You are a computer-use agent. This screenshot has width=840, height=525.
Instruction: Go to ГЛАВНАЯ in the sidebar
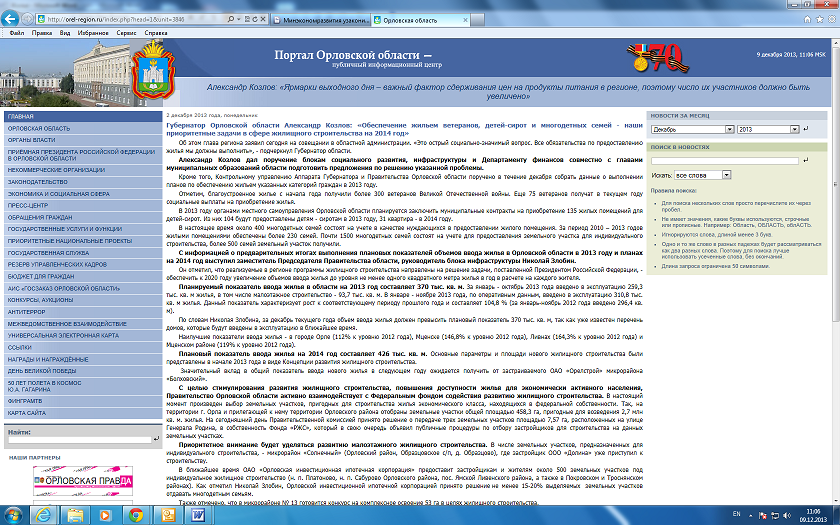(x=83, y=116)
